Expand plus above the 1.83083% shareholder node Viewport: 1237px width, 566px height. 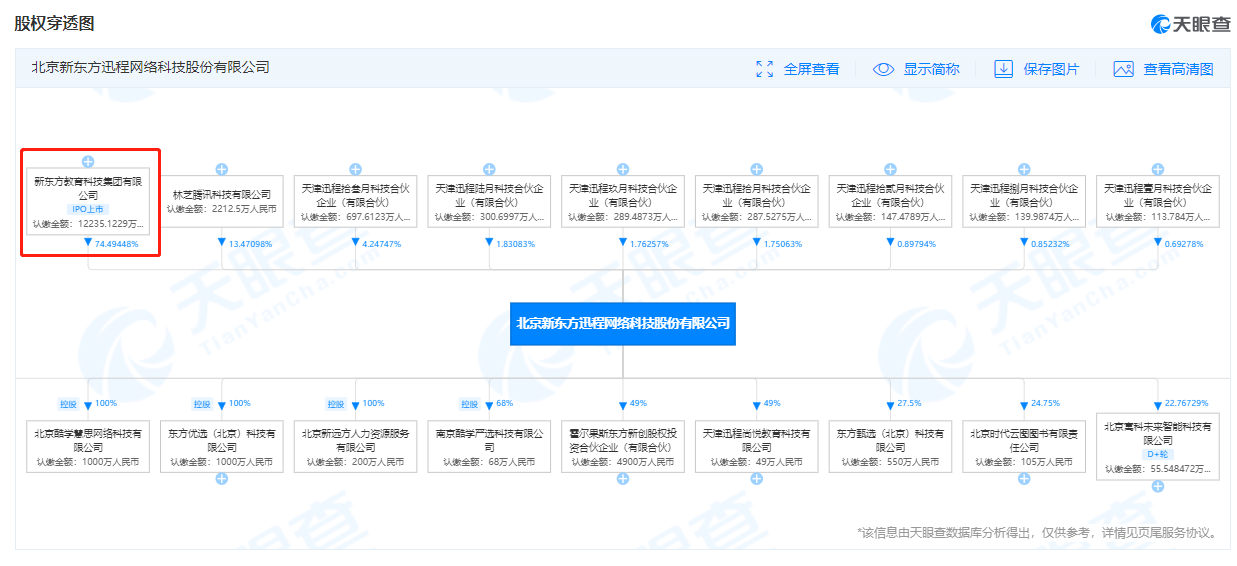pyautogui.click(x=489, y=169)
